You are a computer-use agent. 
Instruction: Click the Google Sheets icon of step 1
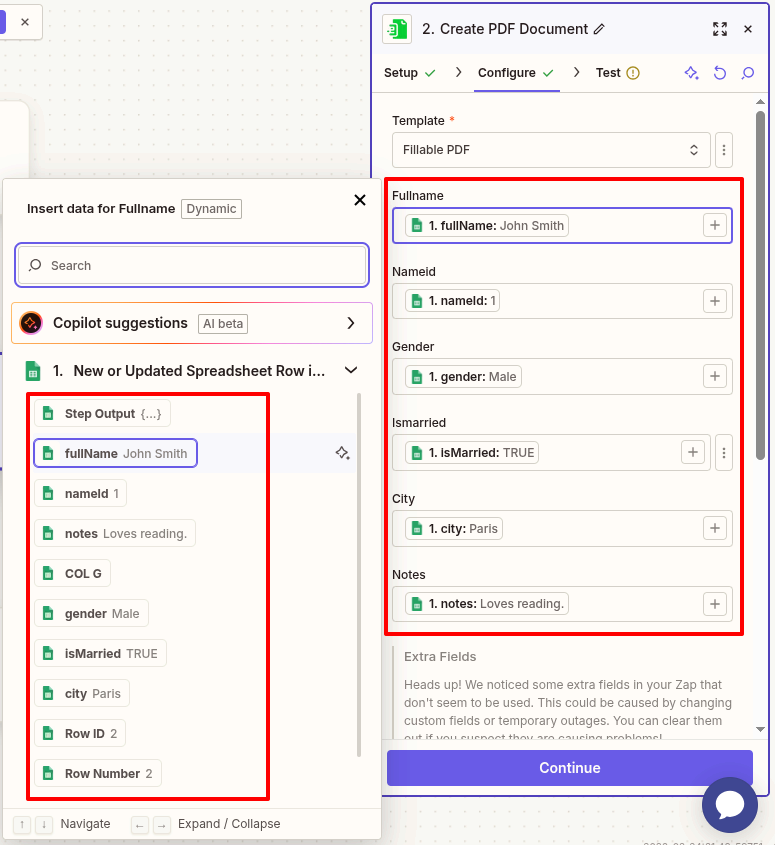click(33, 371)
